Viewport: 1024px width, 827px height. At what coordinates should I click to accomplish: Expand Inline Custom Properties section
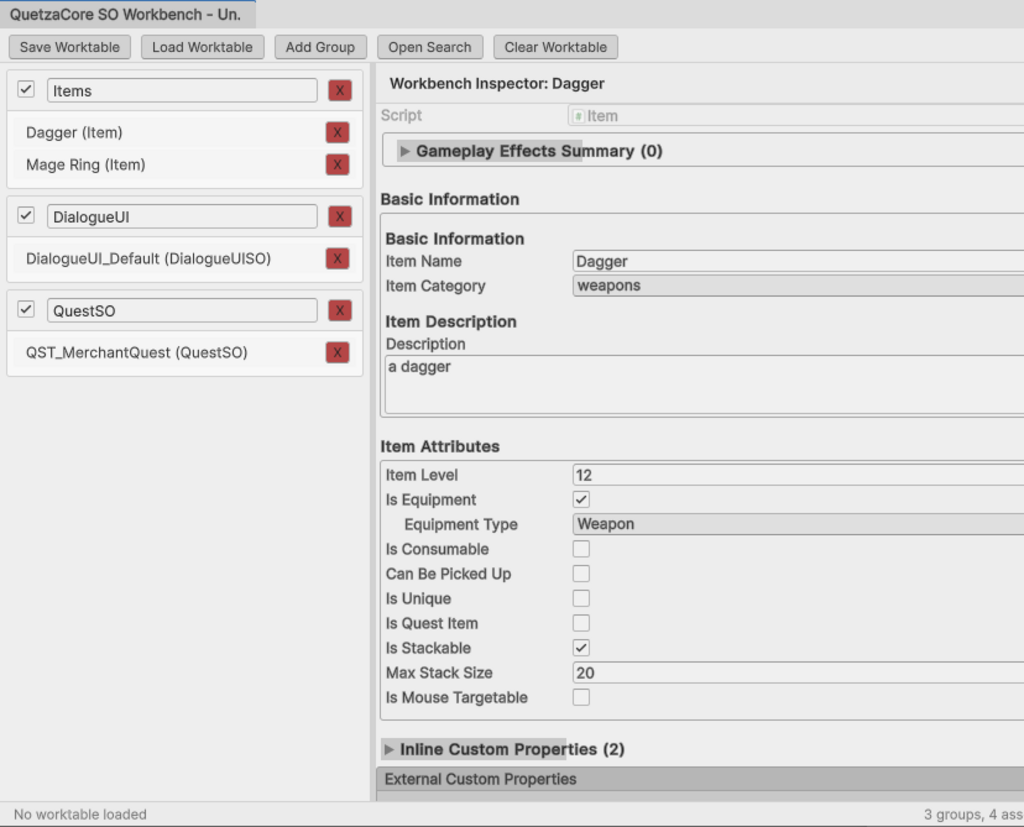click(x=389, y=749)
